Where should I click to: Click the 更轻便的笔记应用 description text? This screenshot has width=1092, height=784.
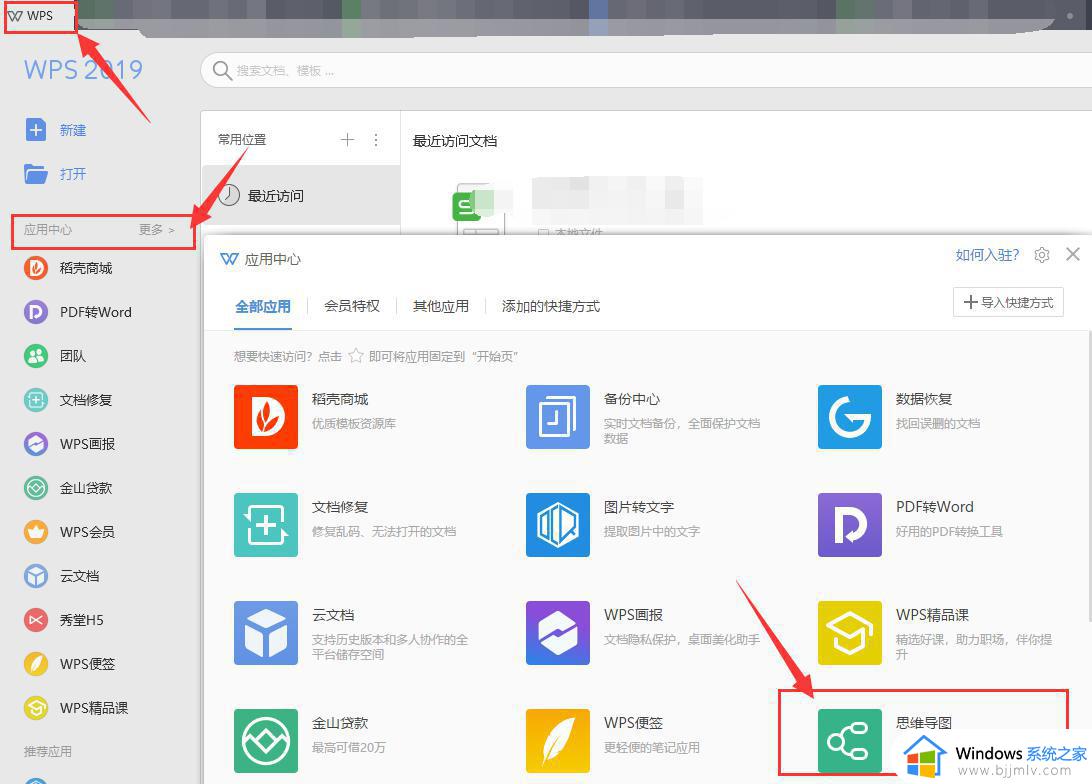tap(652, 747)
